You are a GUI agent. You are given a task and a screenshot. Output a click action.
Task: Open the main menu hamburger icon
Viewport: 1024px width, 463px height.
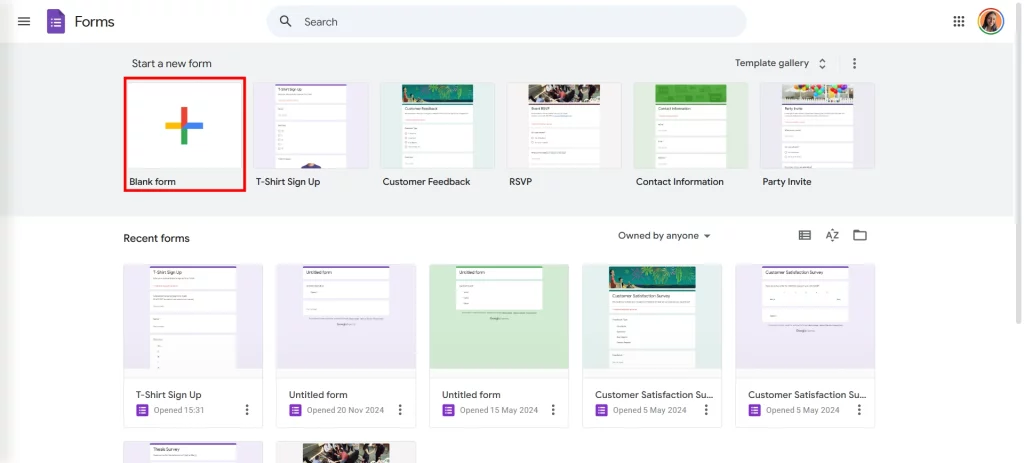coord(24,21)
